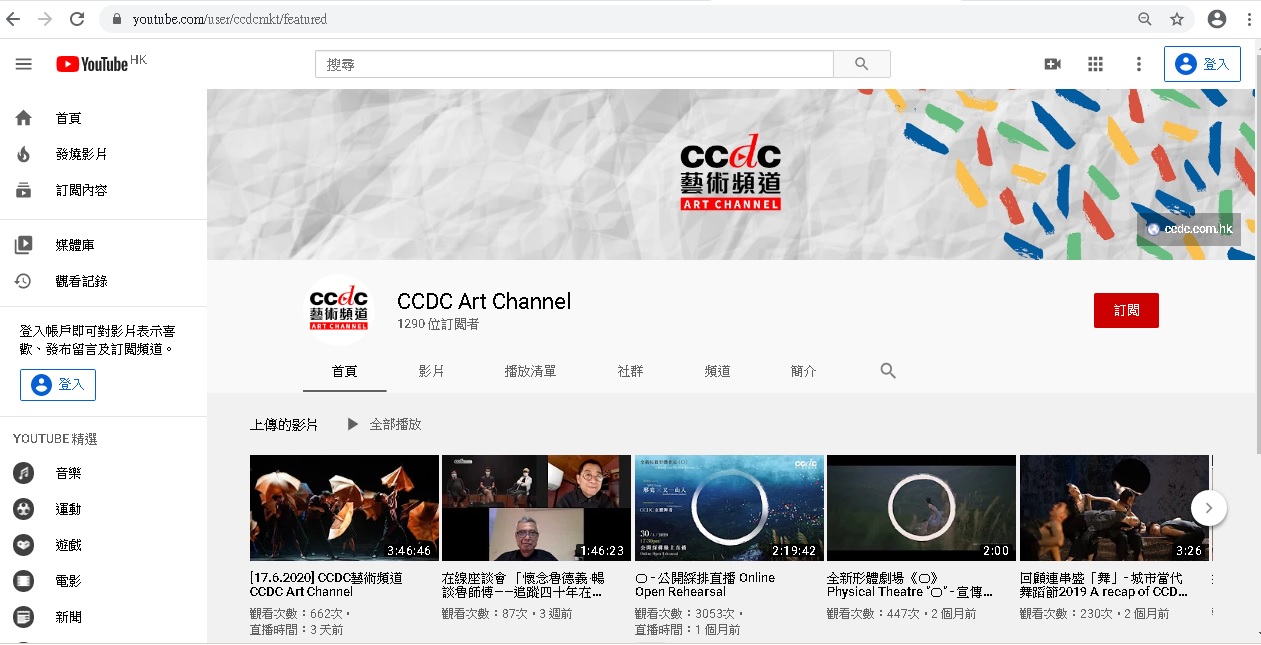
Task: Open 新聞 news category
Action: point(103,617)
